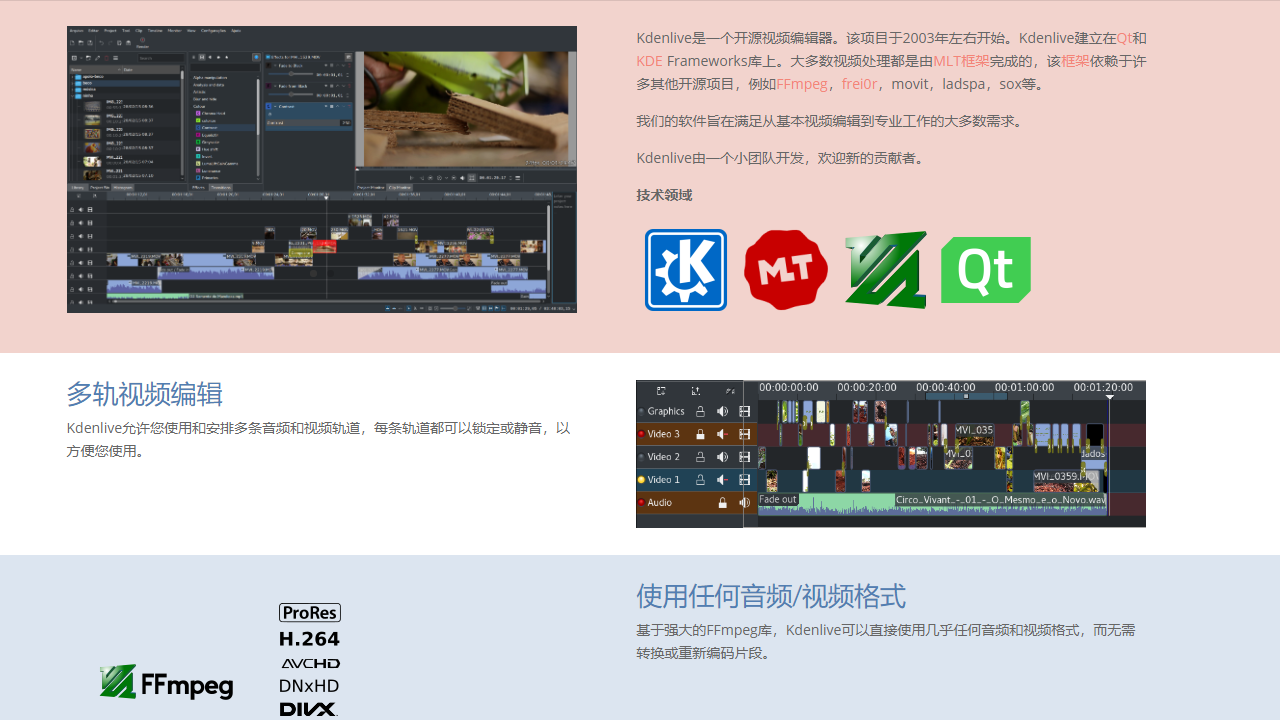Click the yellow indicator dot on Video 1
Screen dimensions: 1280x720
pyautogui.click(x=641, y=480)
